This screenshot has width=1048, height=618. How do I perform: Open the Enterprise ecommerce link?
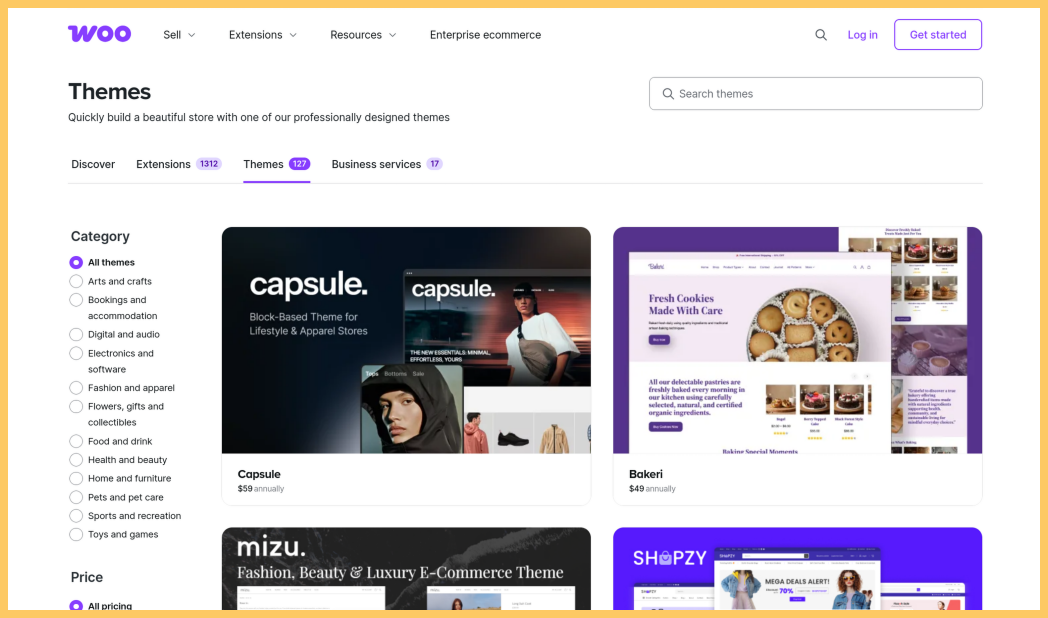485,35
